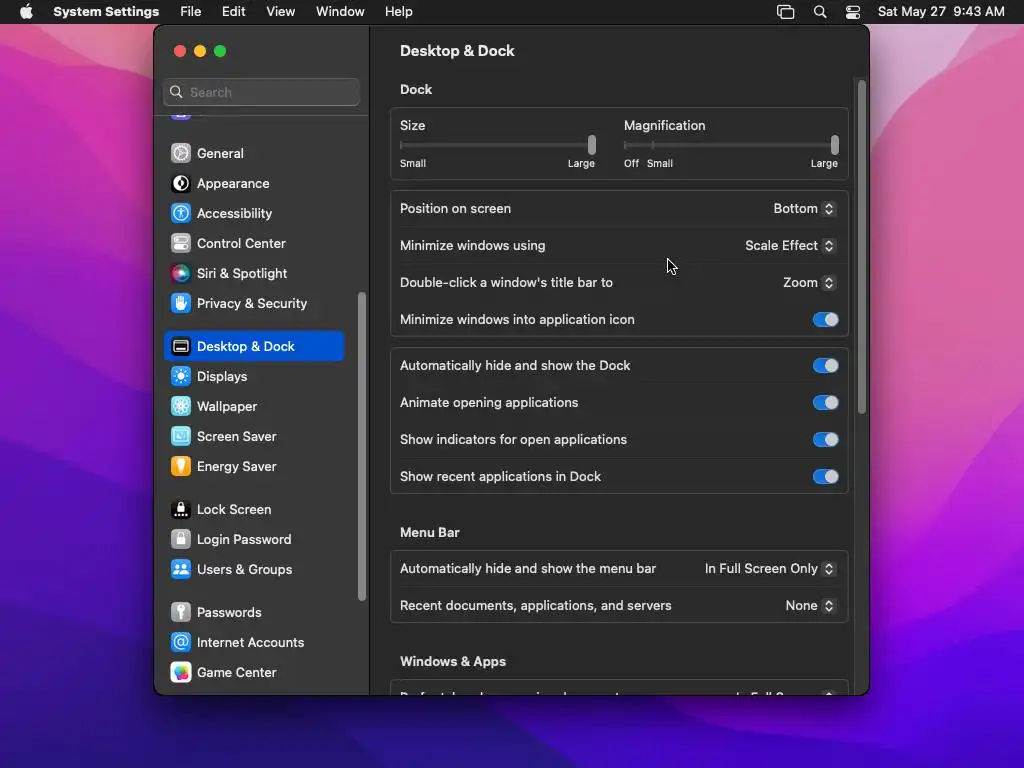Select Displays in the sidebar

(x=254, y=376)
